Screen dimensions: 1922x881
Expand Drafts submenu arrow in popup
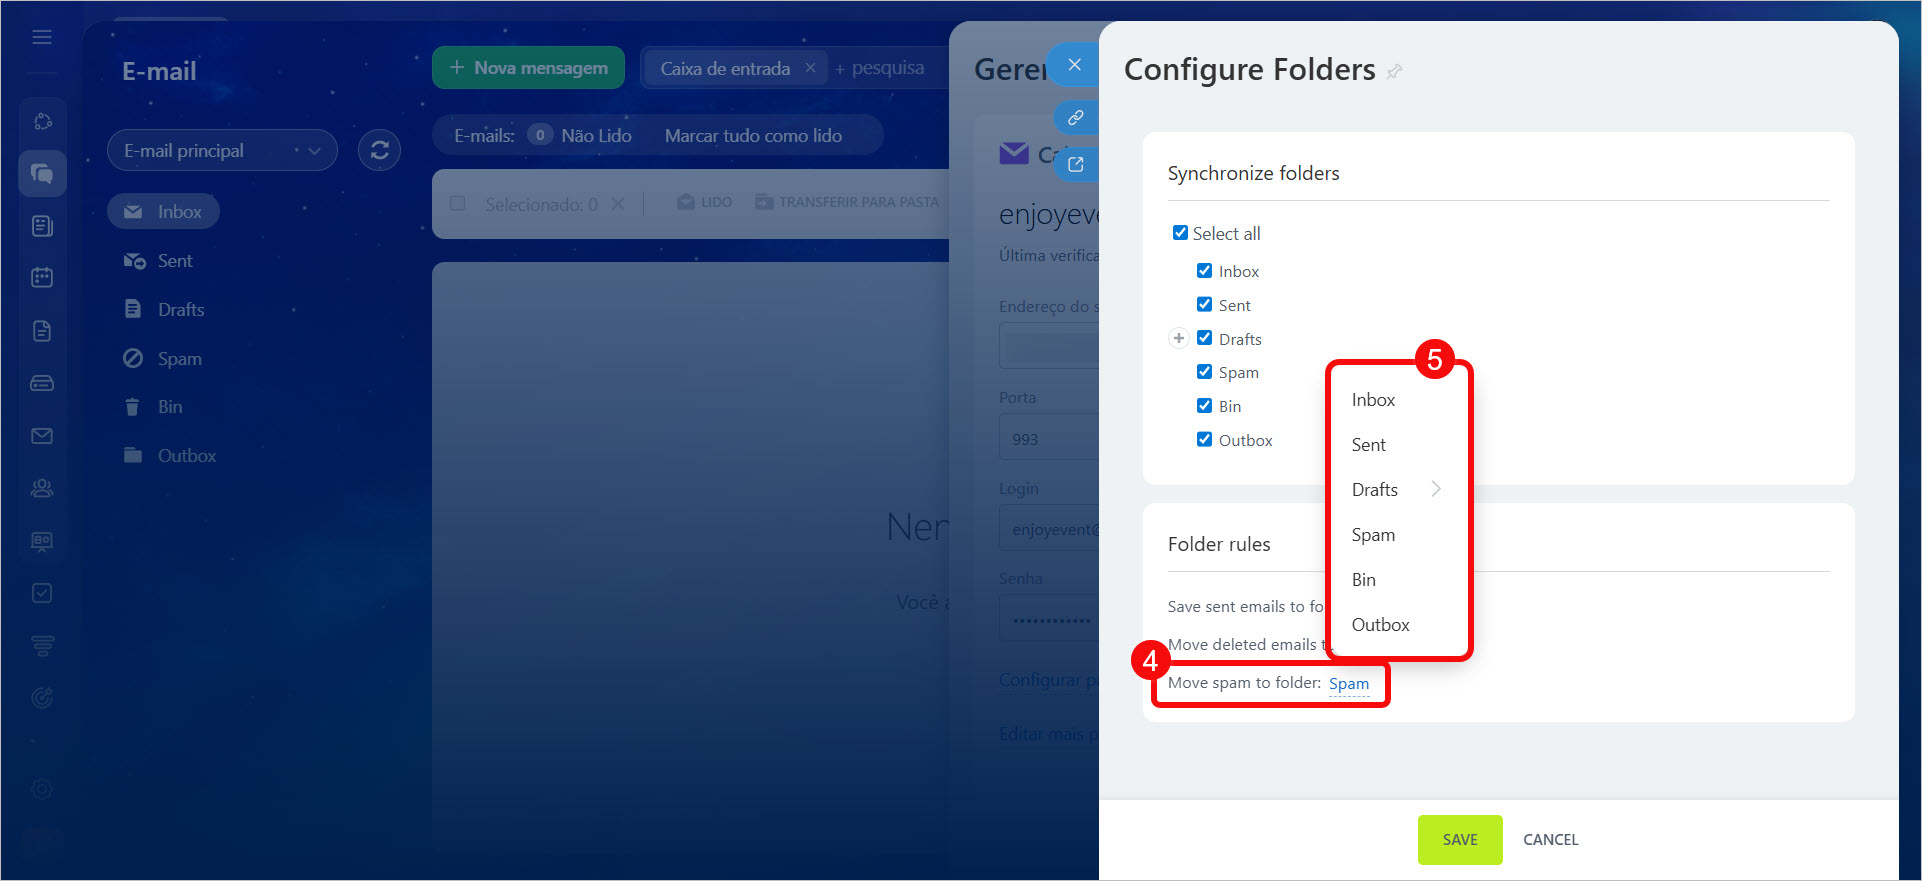click(x=1435, y=489)
